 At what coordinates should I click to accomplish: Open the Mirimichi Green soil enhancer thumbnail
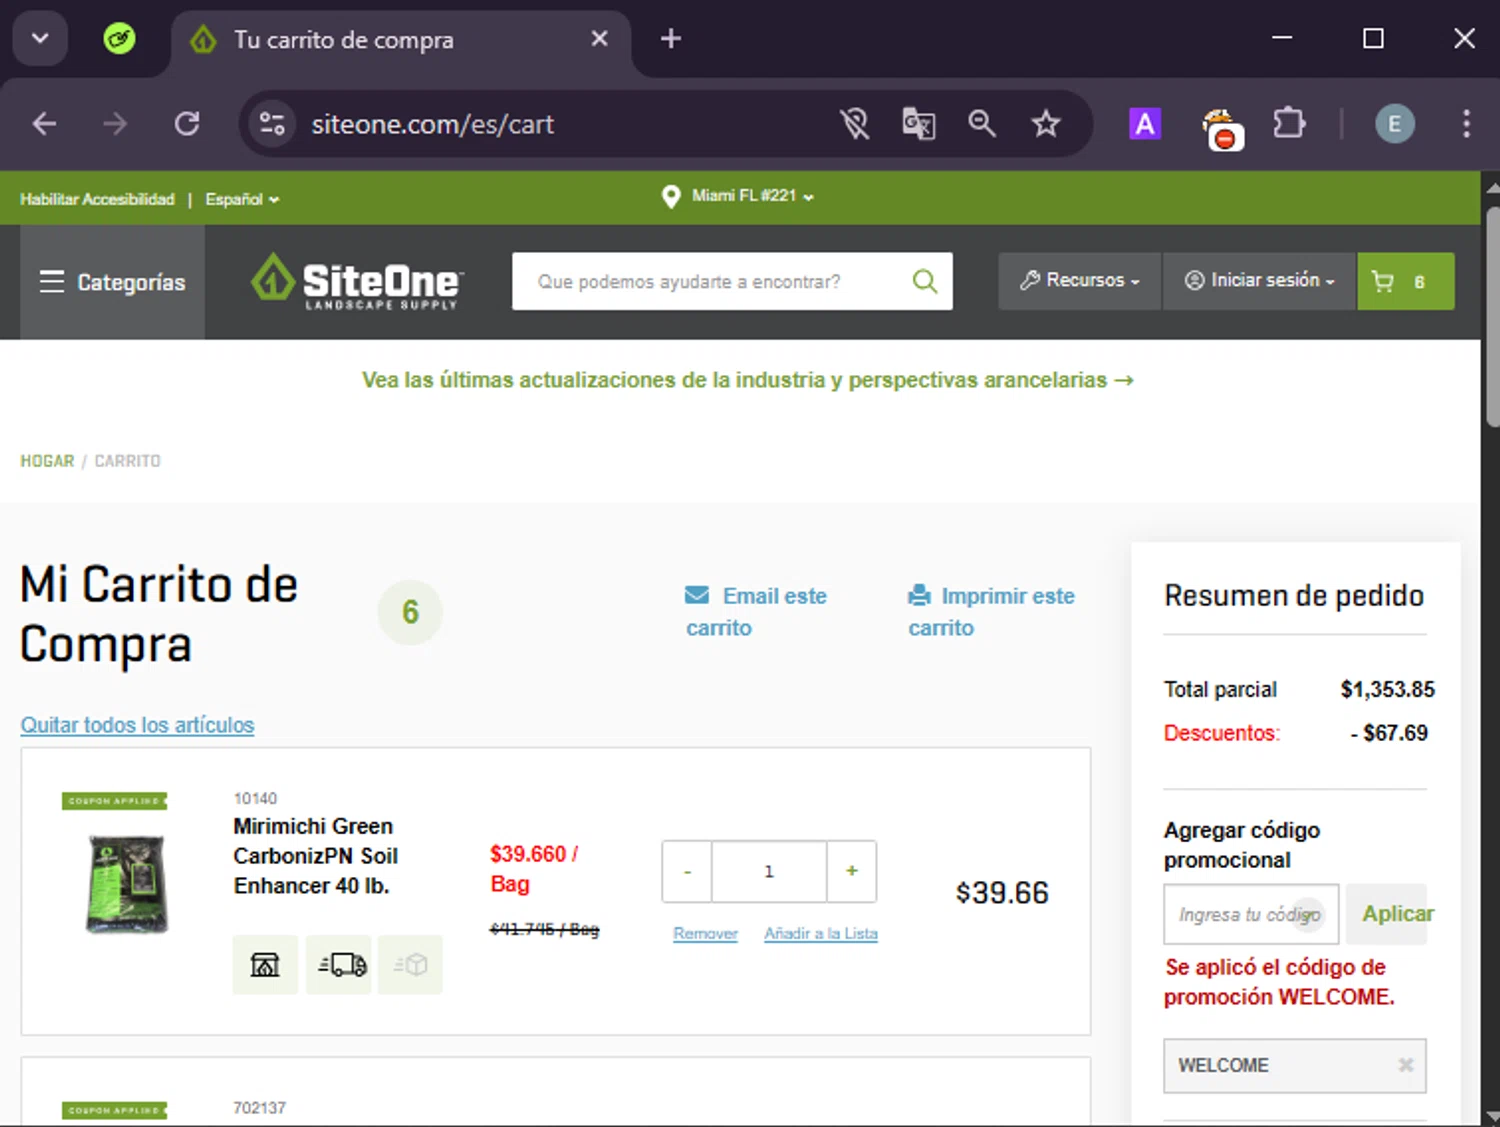coord(127,884)
